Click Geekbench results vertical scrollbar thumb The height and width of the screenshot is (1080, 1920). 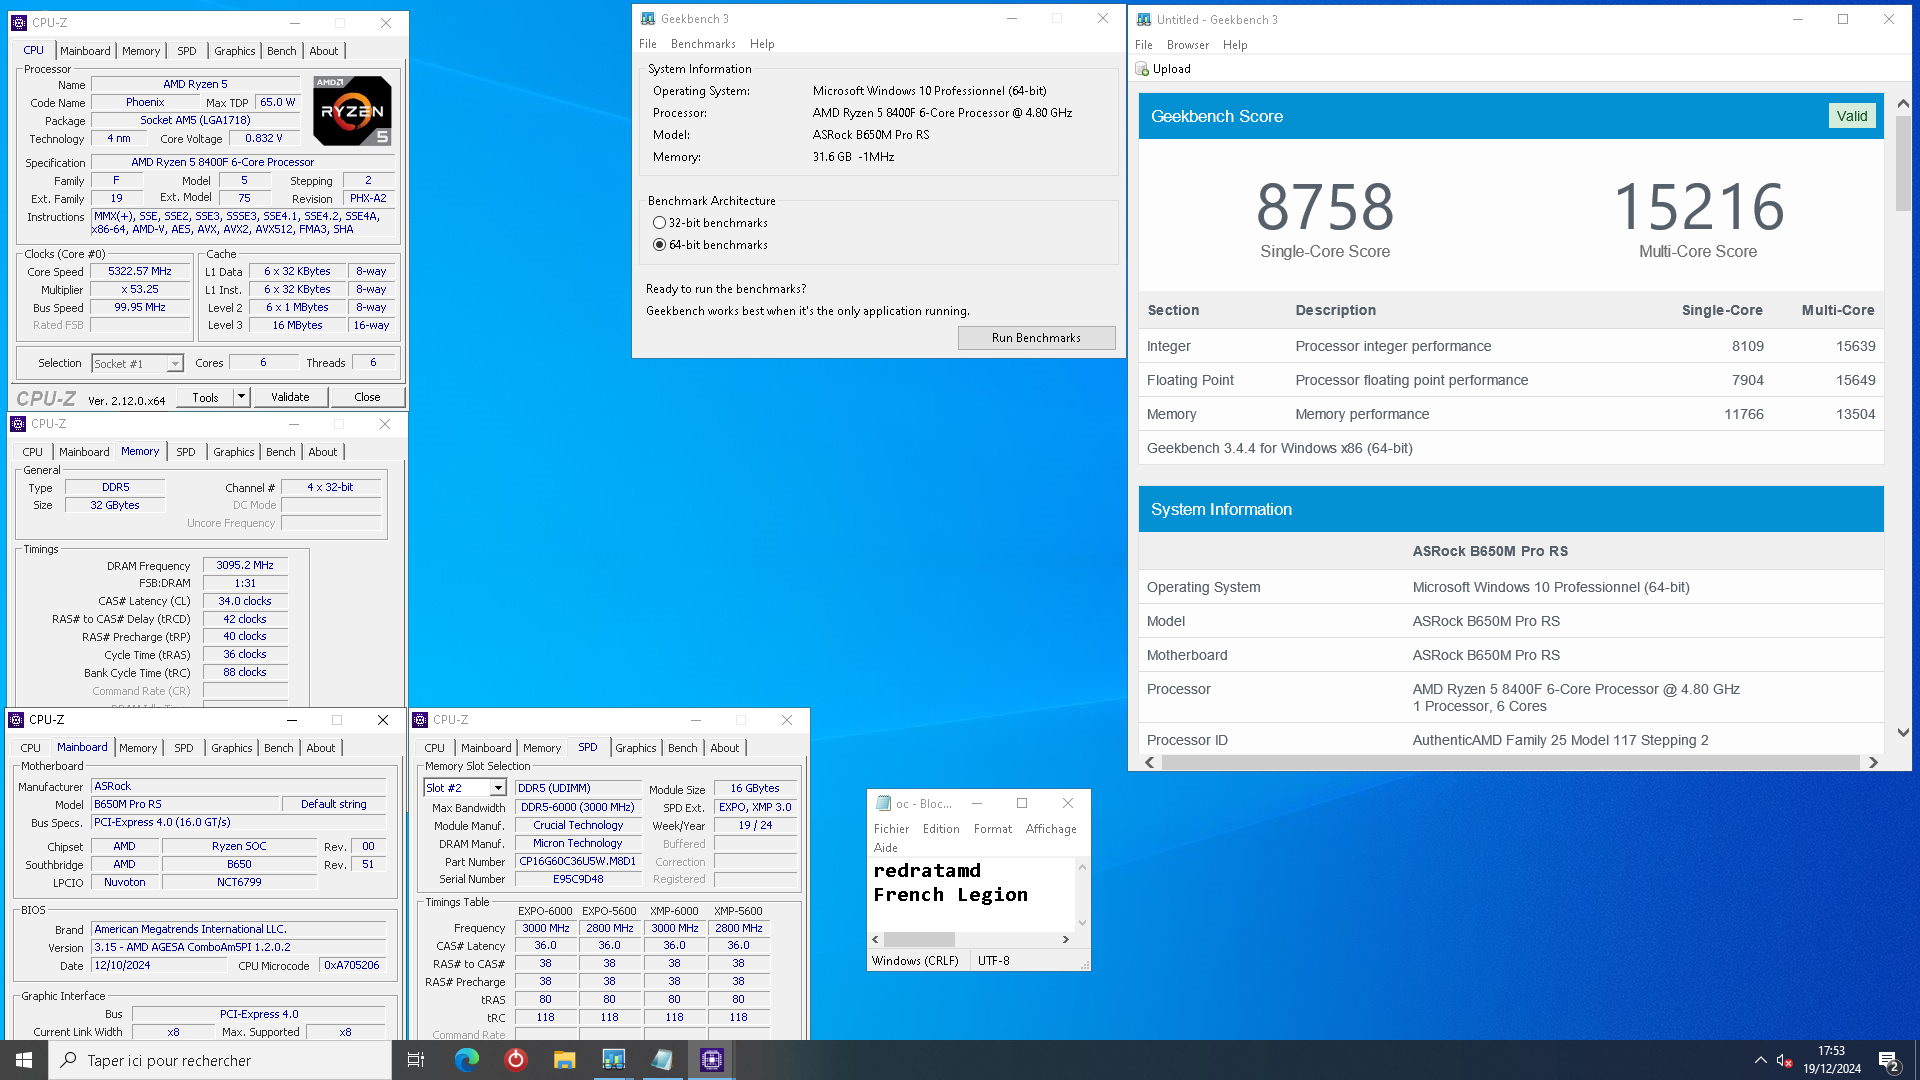pyautogui.click(x=1903, y=163)
